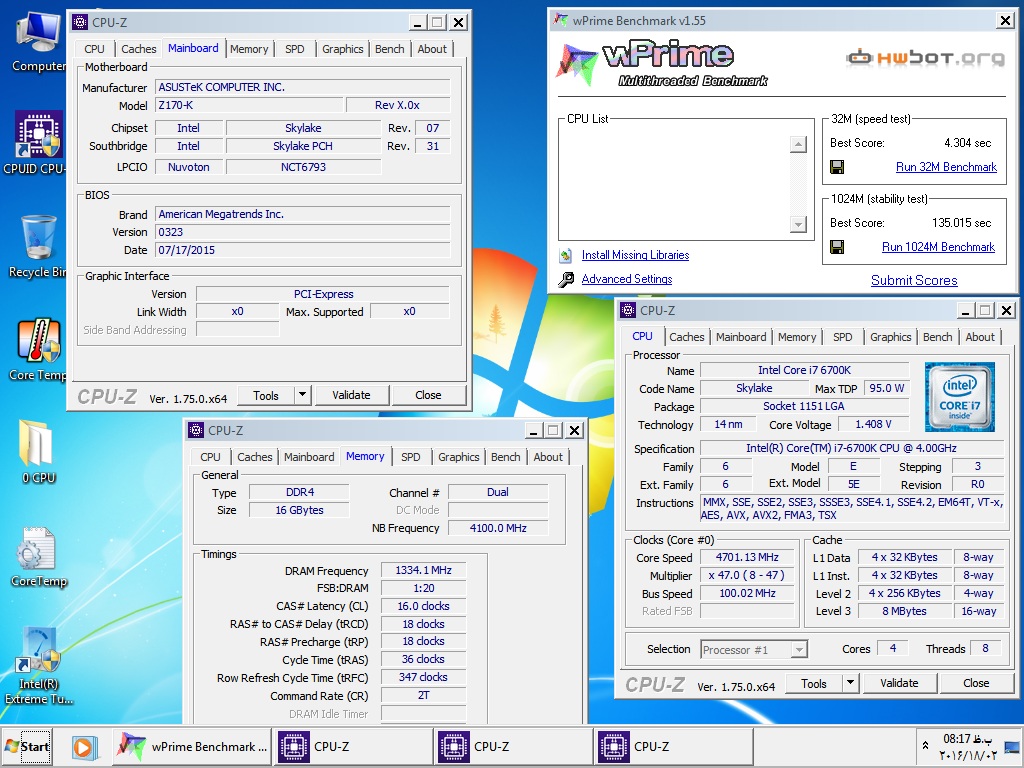Image resolution: width=1024 pixels, height=768 pixels.
Task: Click the Submit Scores link
Action: pos(913,281)
